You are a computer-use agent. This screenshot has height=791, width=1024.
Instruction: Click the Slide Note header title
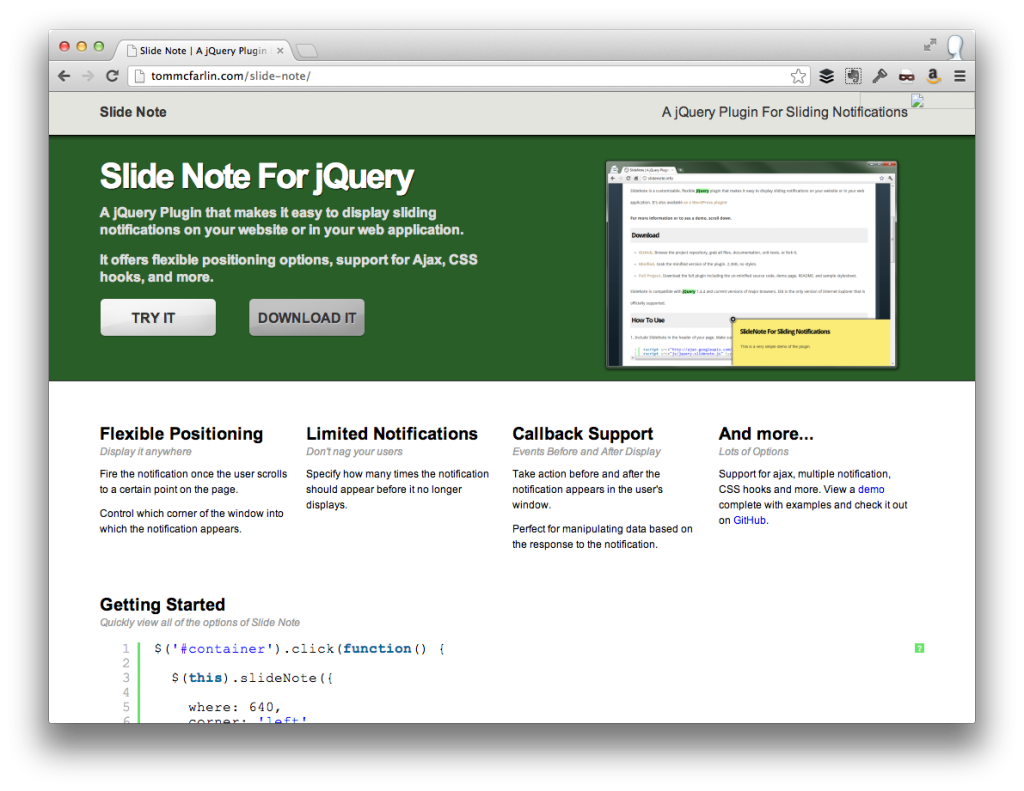pyautogui.click(x=133, y=112)
